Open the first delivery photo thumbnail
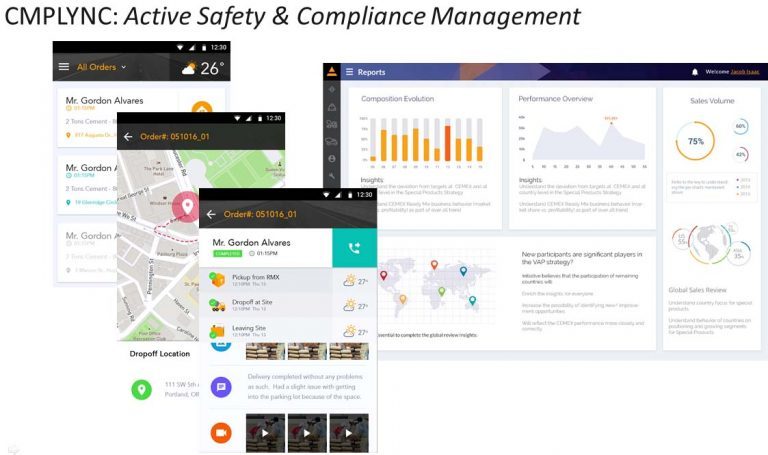Viewport: 768px width, 455px height. pos(265,351)
